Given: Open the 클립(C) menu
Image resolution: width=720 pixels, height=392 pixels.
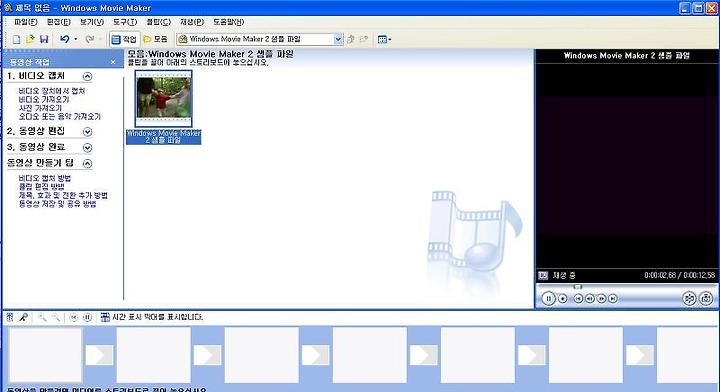Looking at the screenshot, I should [158, 22].
